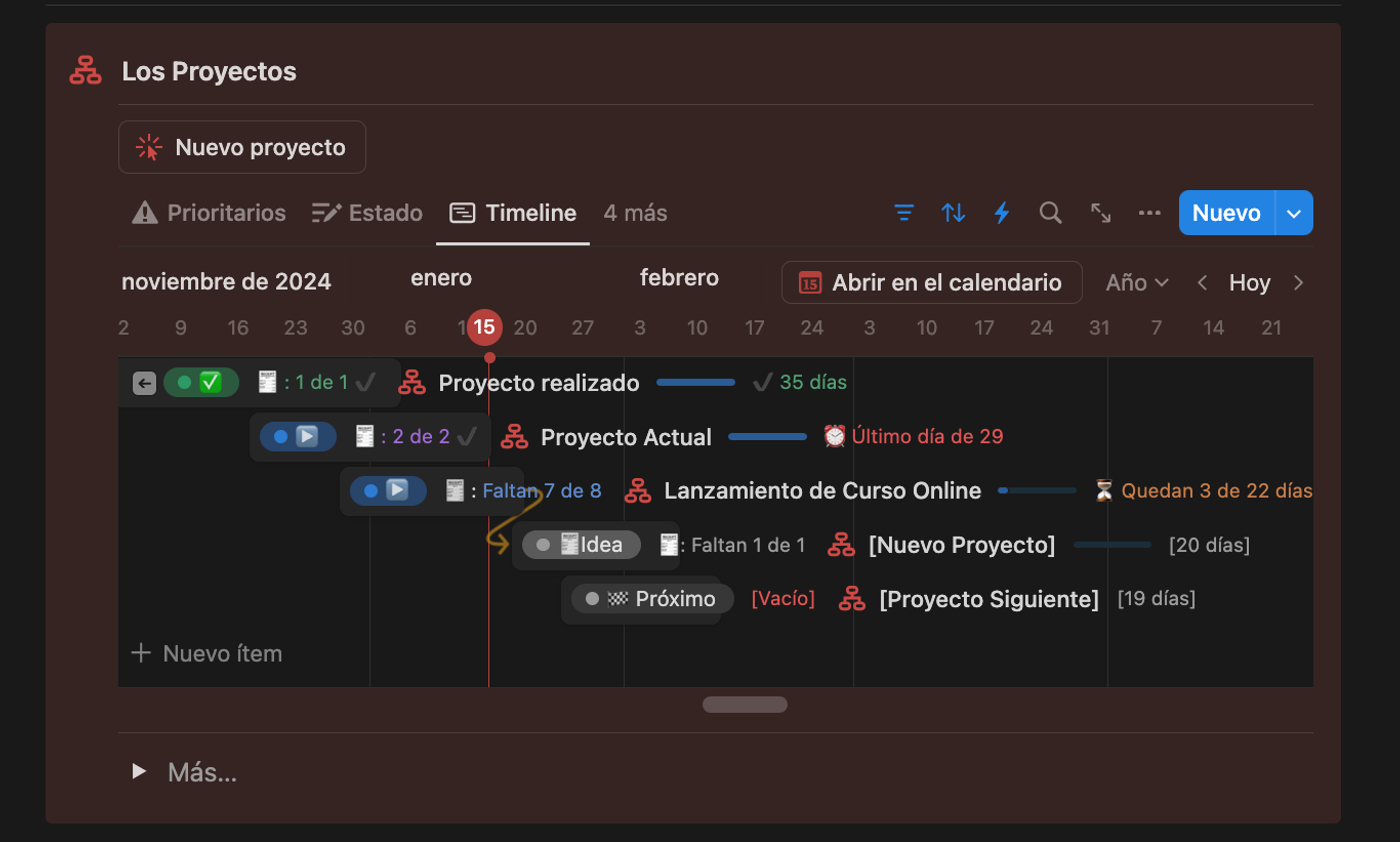The image size is (1400, 842).
Task: Click hierarchy icon beside [Proyecto Siguiente]
Action: pos(852,599)
